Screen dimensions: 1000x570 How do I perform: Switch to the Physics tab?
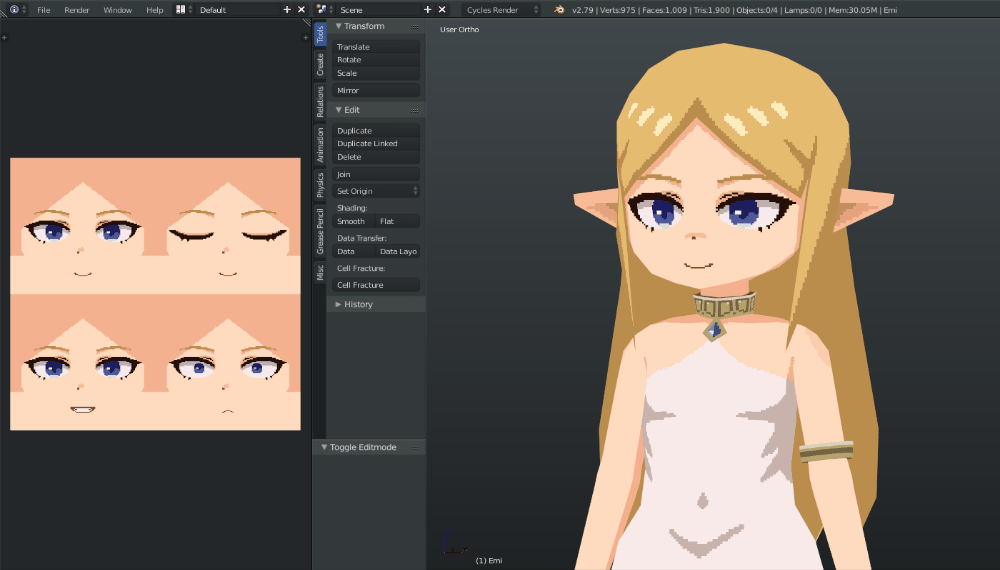[320, 185]
